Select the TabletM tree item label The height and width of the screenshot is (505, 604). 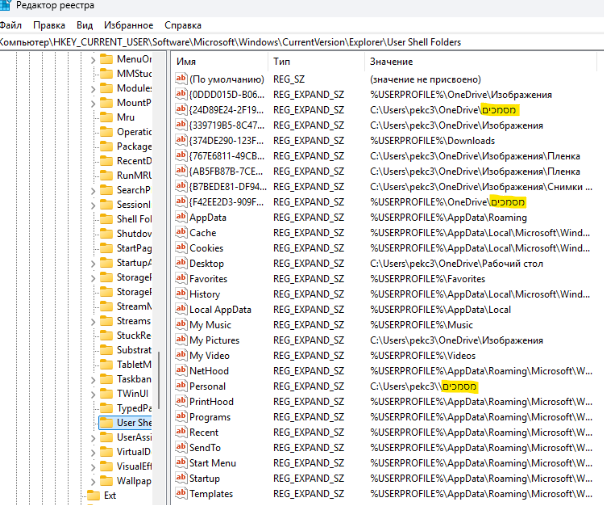134,364
